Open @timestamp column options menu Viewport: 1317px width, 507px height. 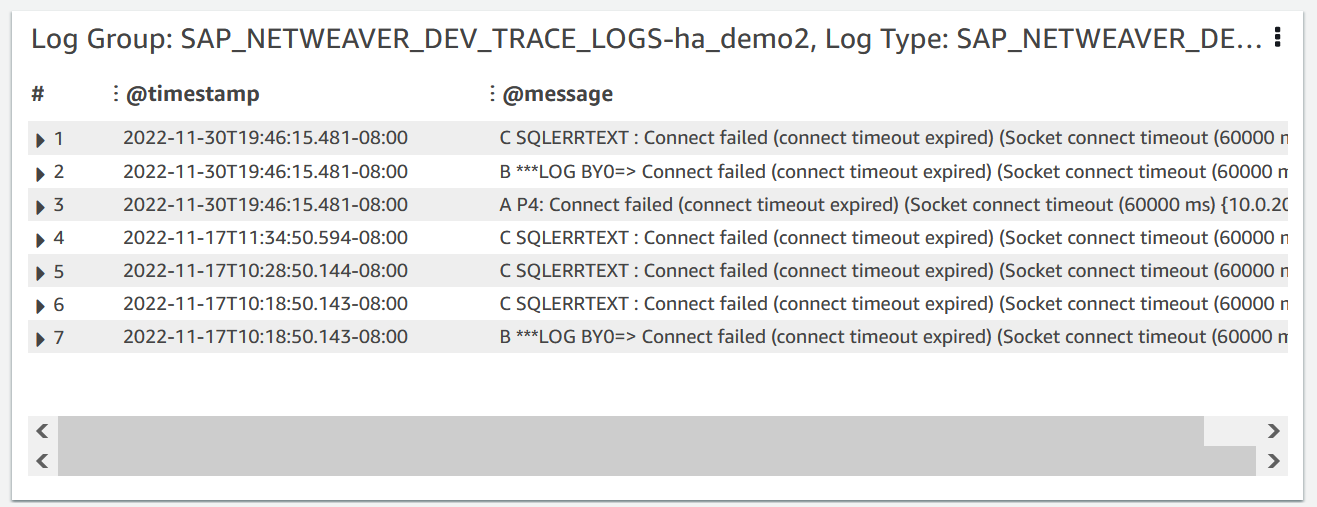pyautogui.click(x=115, y=94)
